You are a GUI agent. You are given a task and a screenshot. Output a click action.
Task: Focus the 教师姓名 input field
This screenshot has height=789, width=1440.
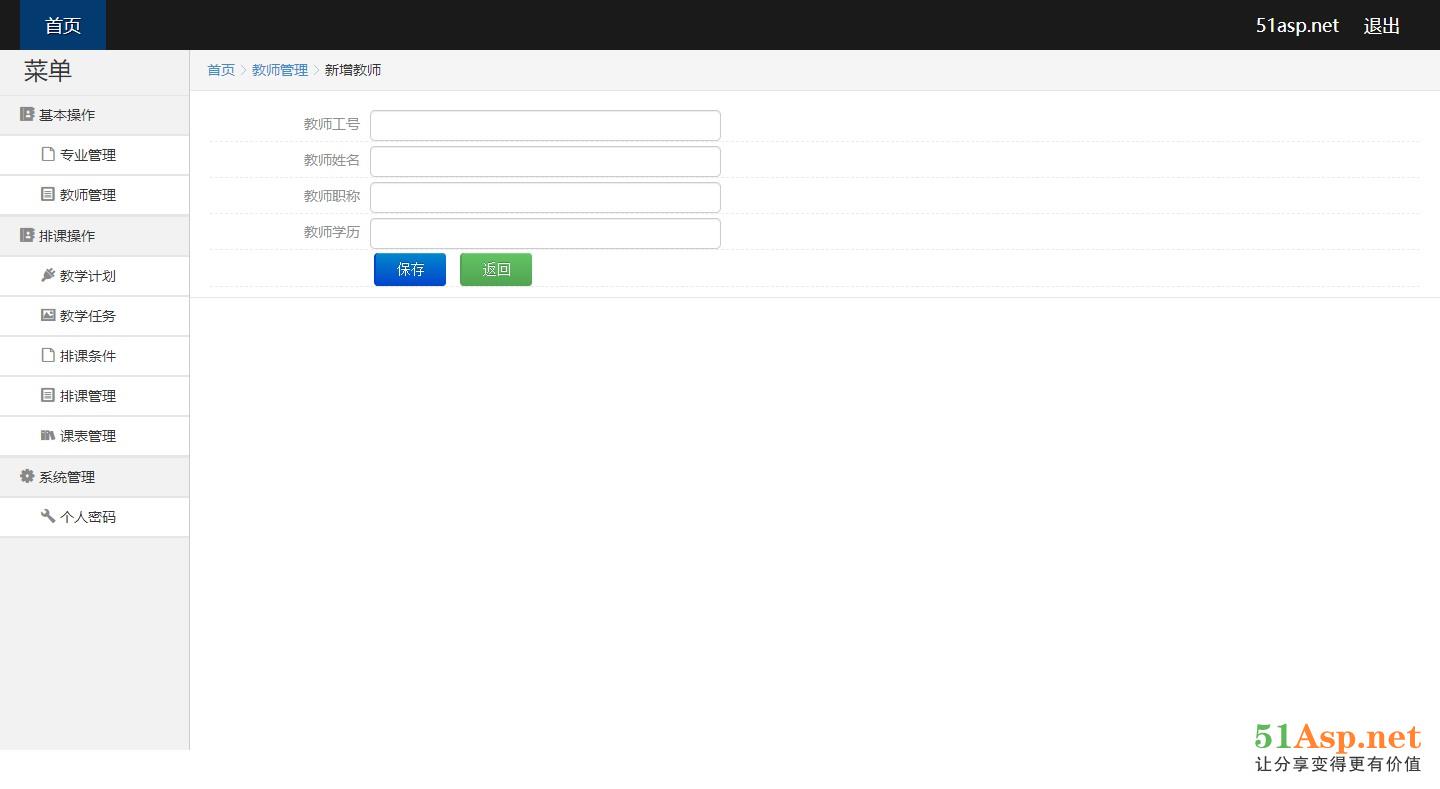[545, 161]
